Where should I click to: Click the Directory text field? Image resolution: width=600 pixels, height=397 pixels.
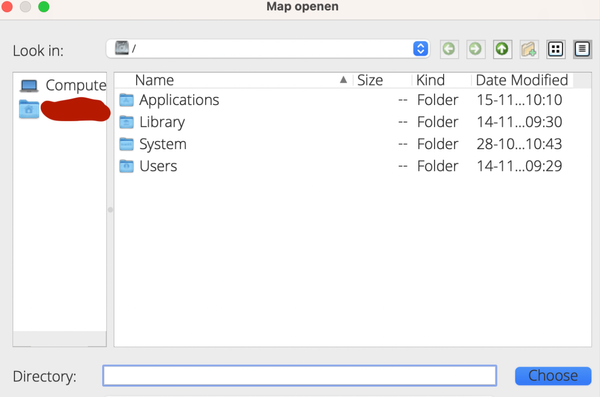coord(300,376)
